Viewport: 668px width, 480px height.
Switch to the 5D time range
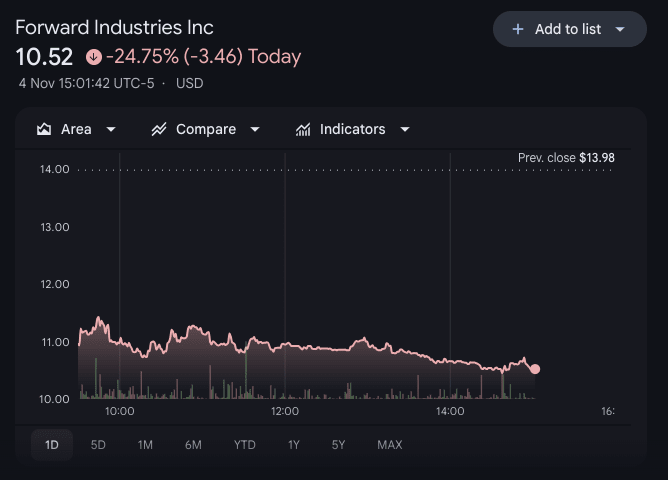[x=98, y=445]
